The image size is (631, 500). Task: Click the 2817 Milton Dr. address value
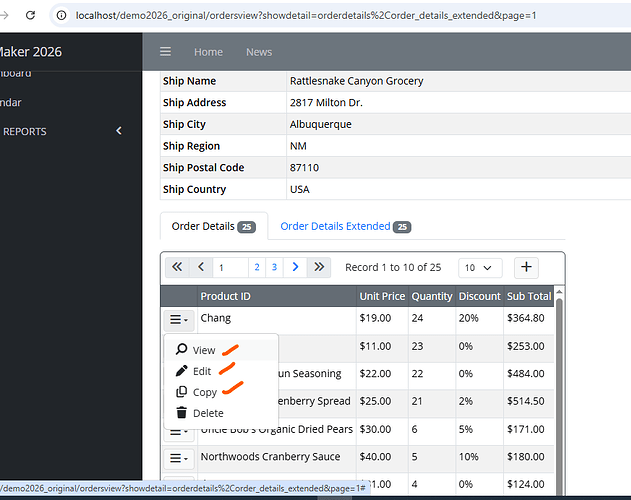tap(326, 103)
